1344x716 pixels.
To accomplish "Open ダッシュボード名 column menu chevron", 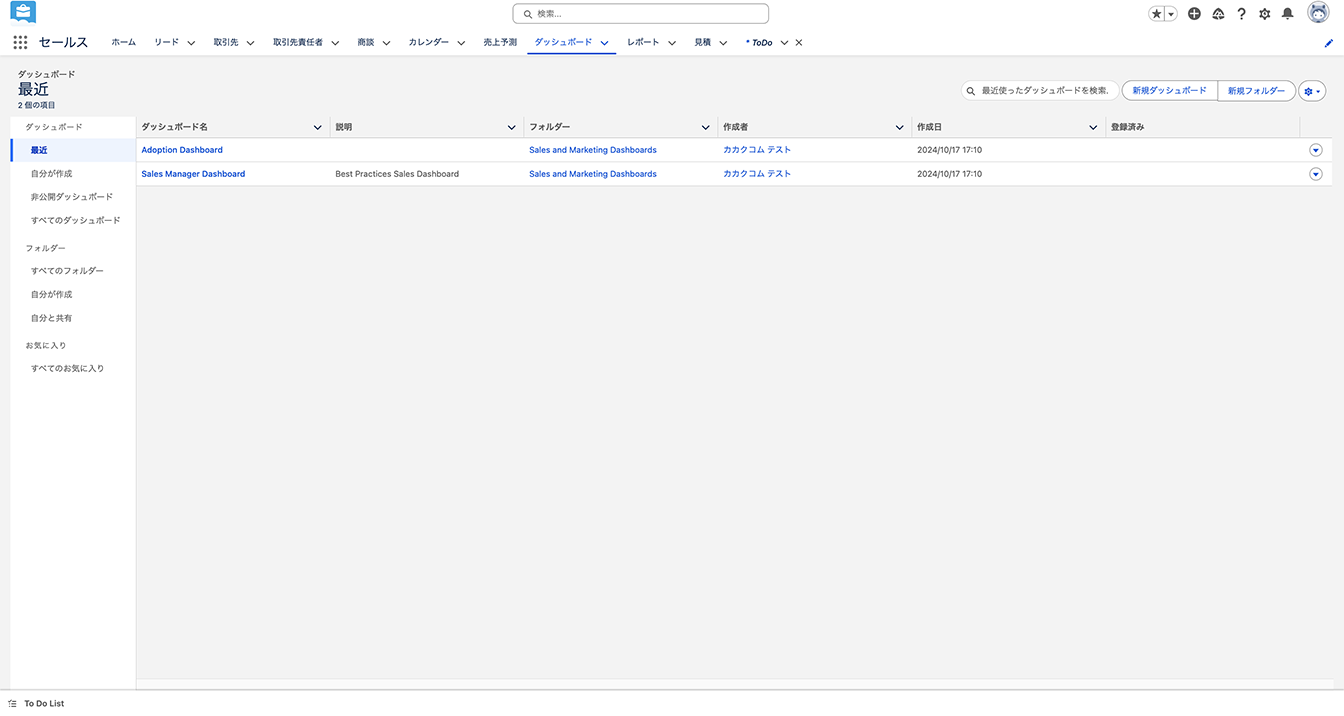I will (x=318, y=128).
